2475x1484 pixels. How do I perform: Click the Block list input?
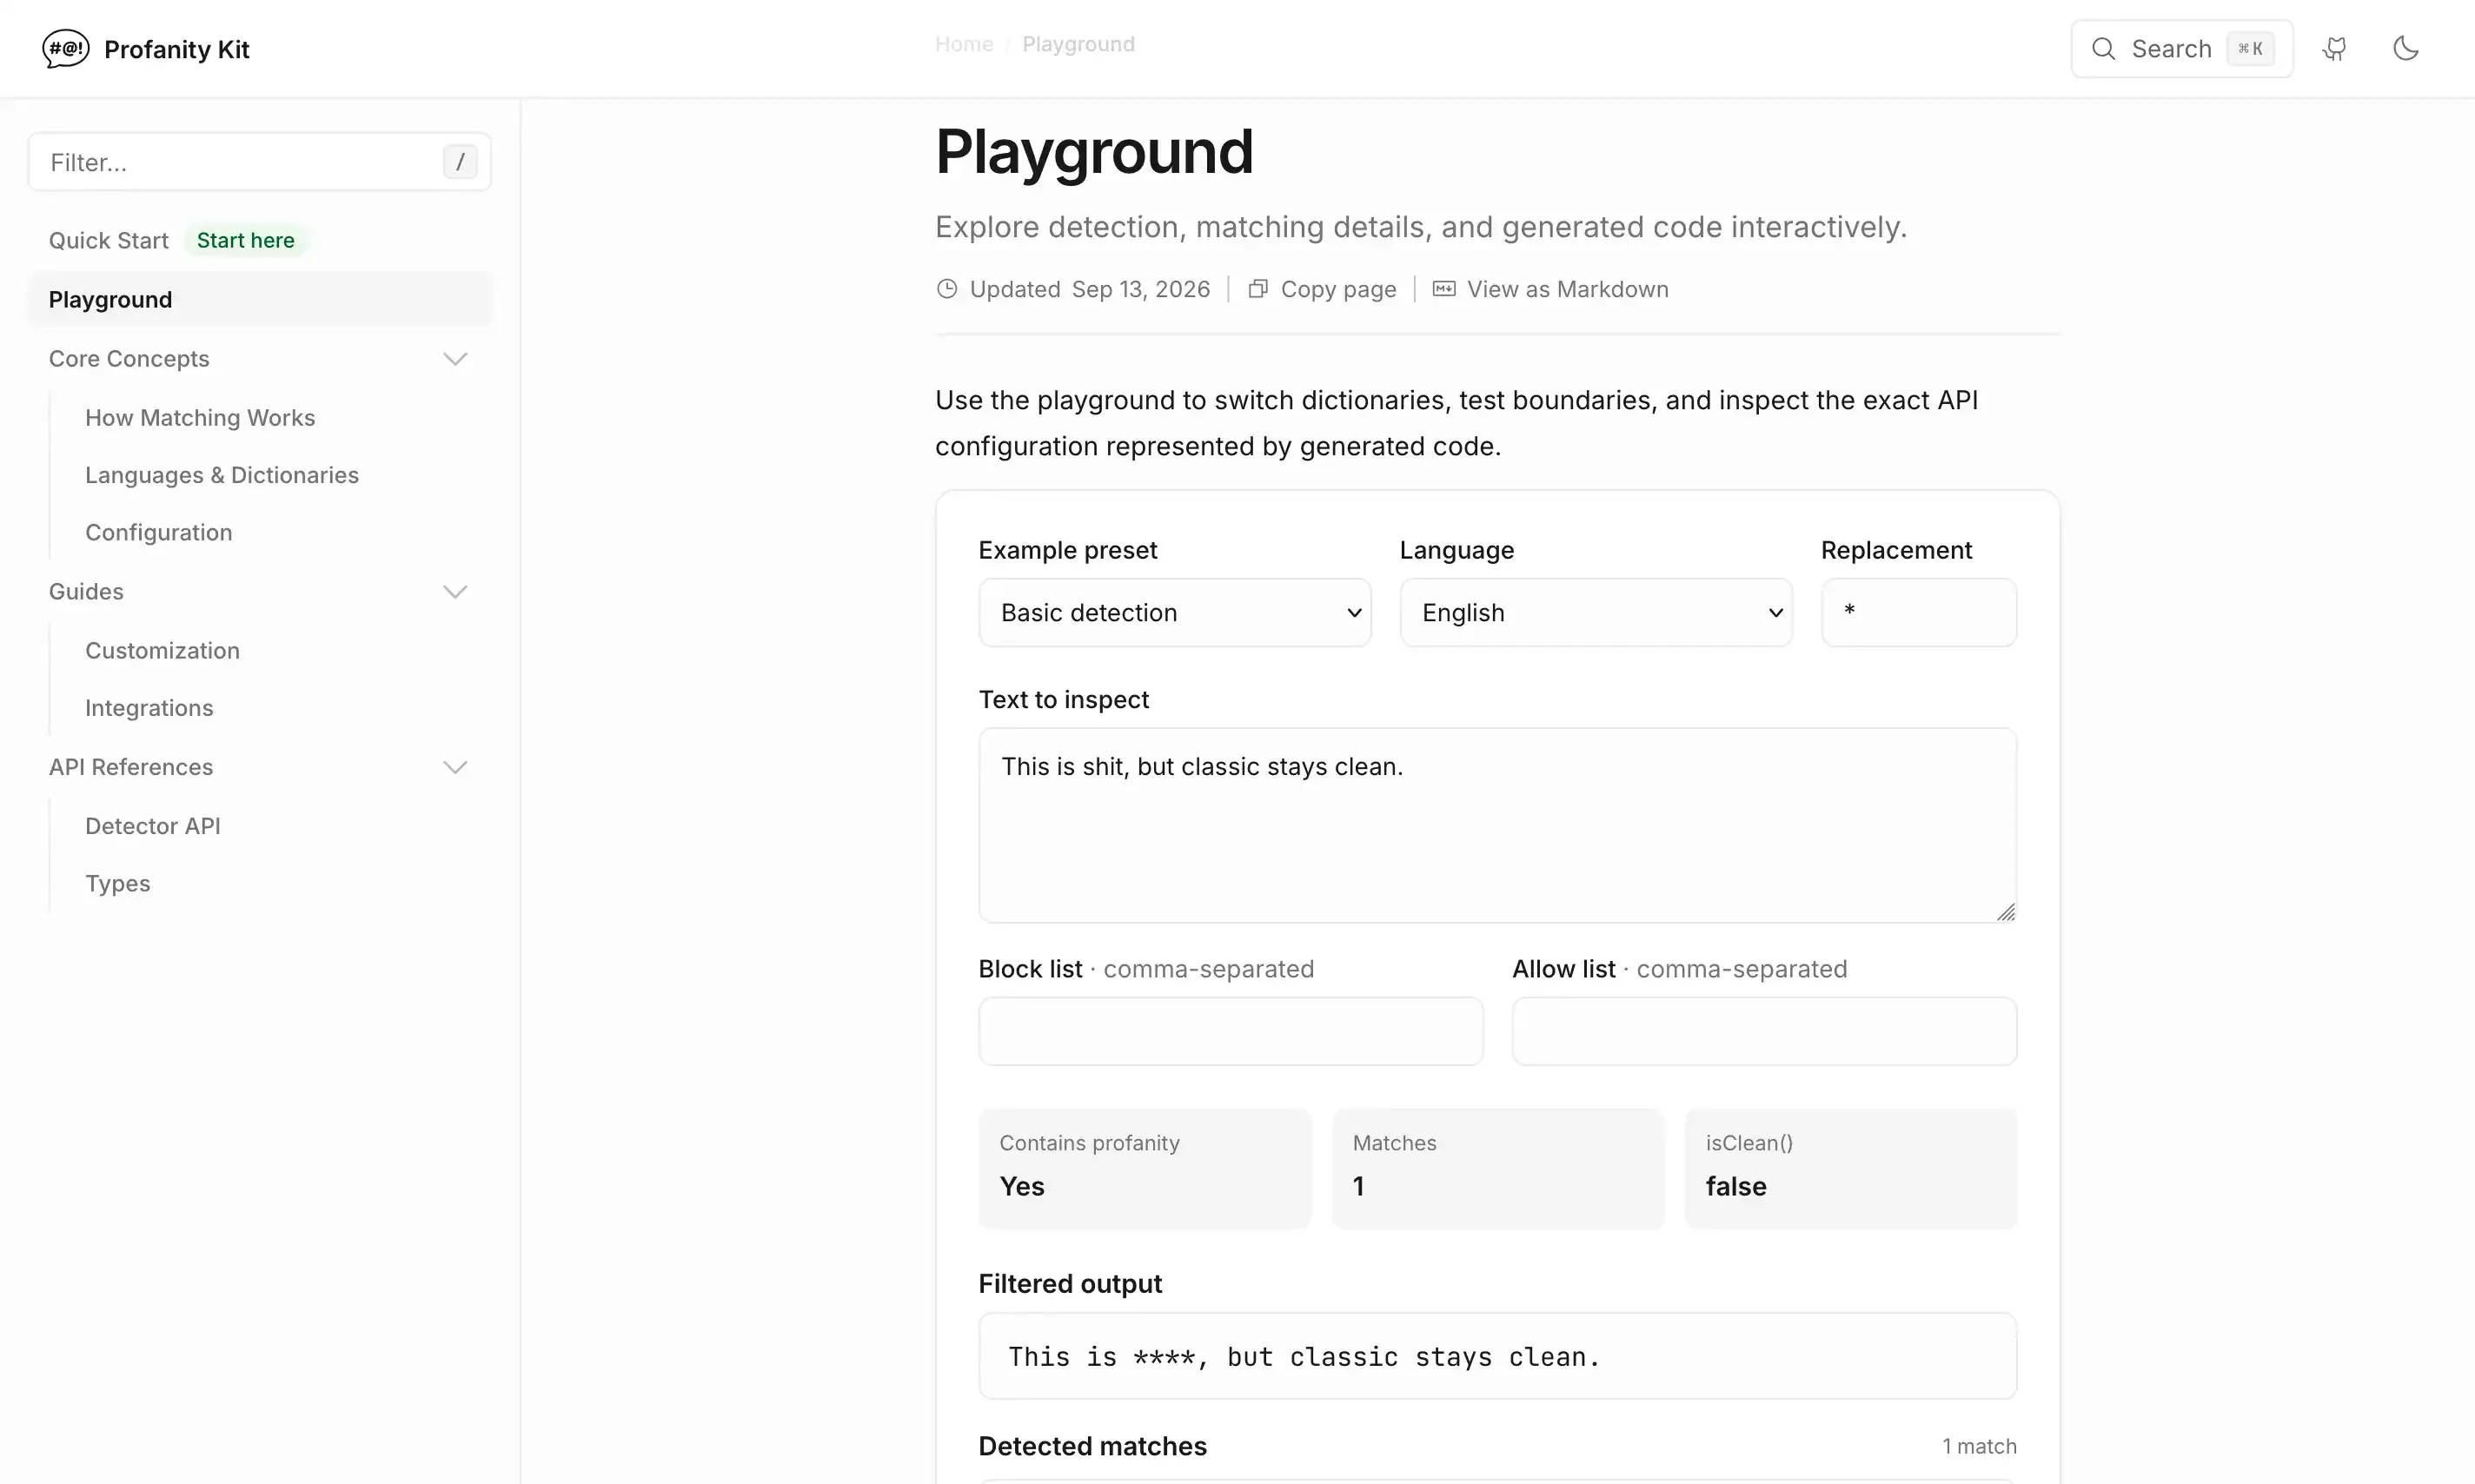(1231, 1031)
